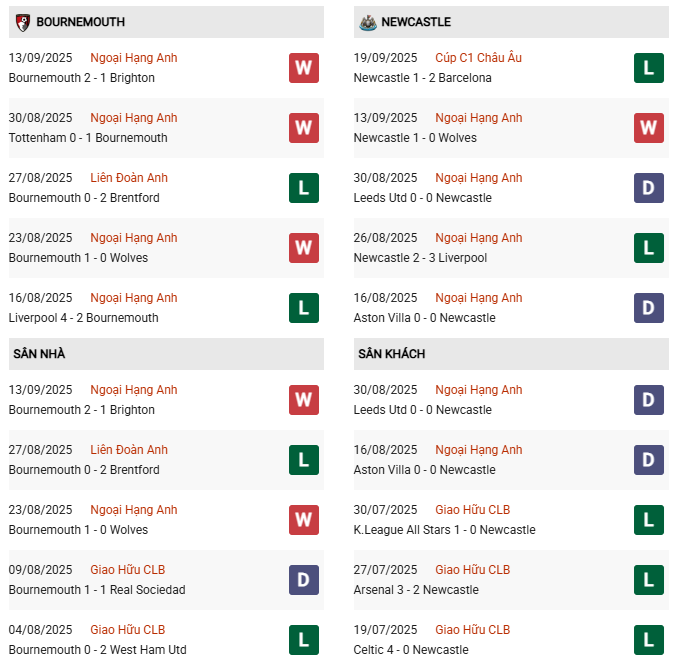Click the W badge for Bournemouth vs Brighton in the top Bournemouth list

pos(304,68)
